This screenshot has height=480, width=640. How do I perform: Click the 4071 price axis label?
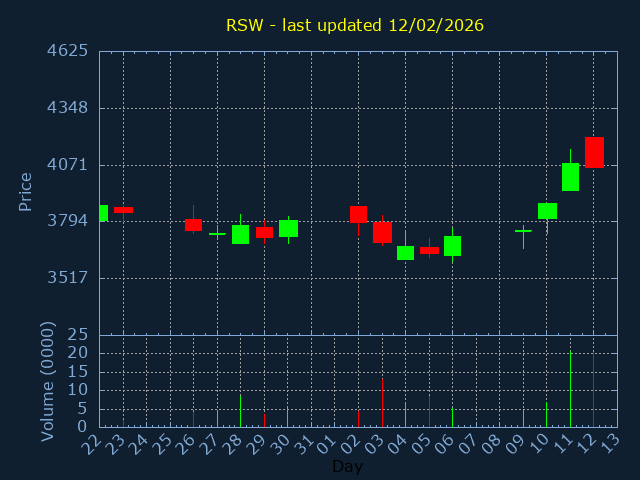(x=67, y=164)
